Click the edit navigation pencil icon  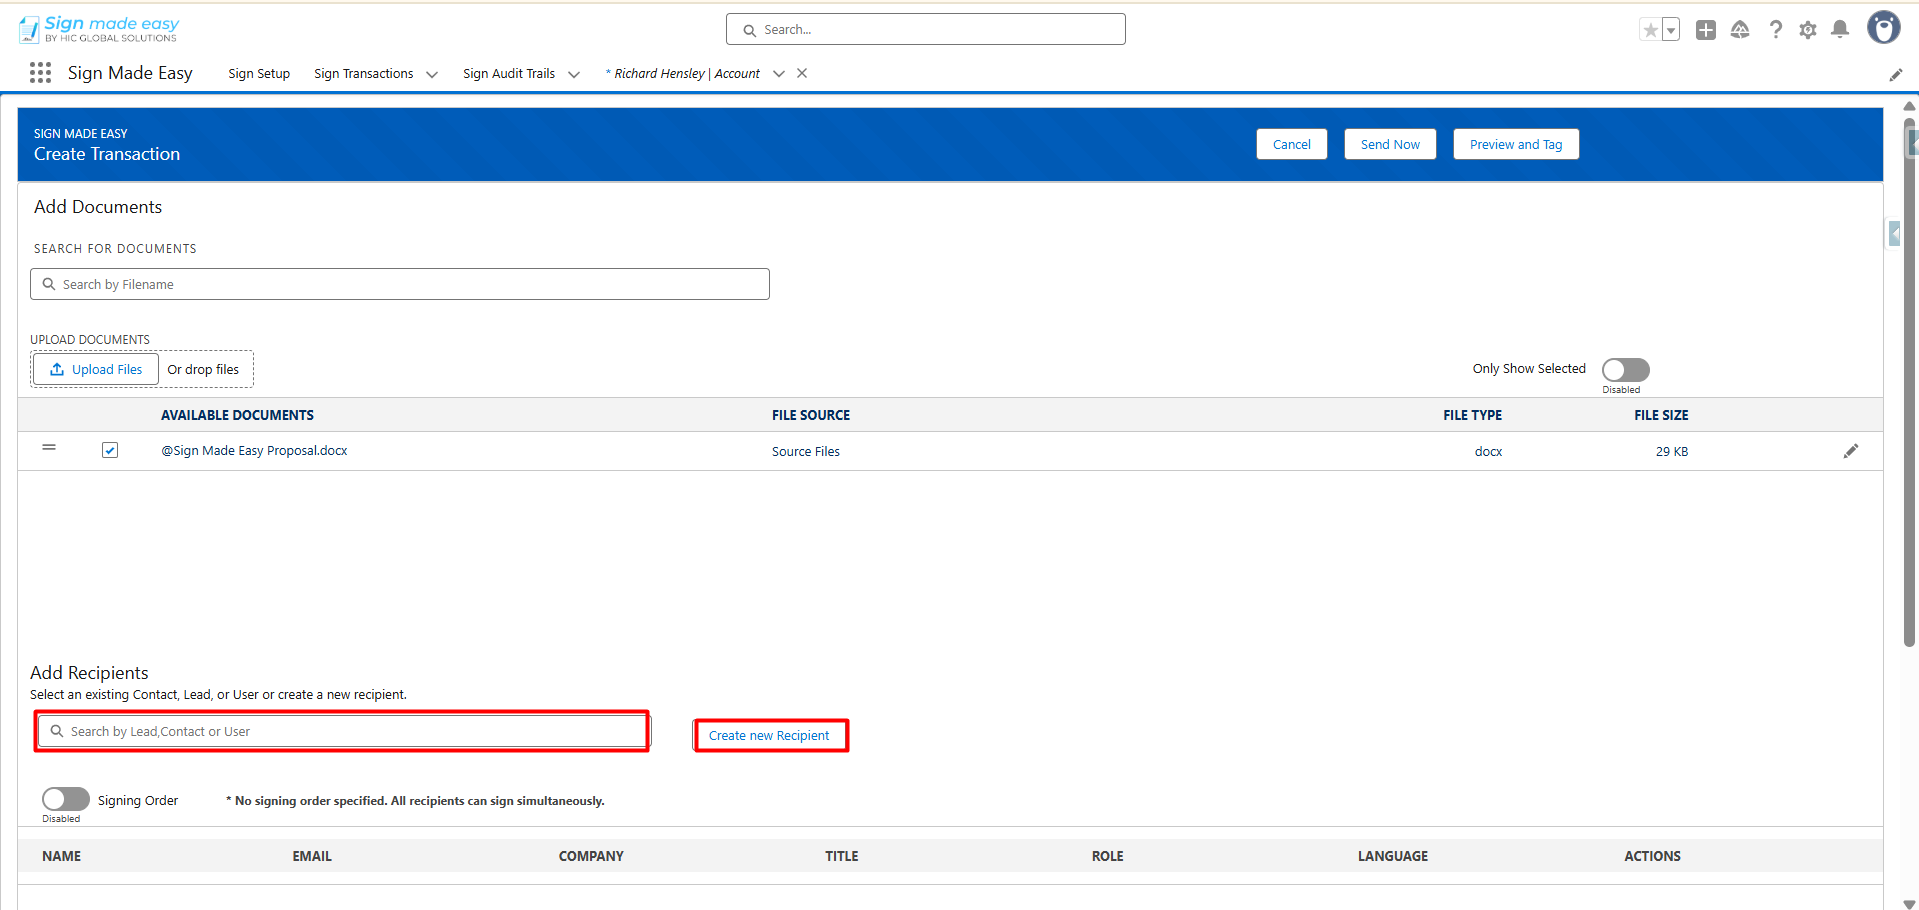click(x=1895, y=75)
